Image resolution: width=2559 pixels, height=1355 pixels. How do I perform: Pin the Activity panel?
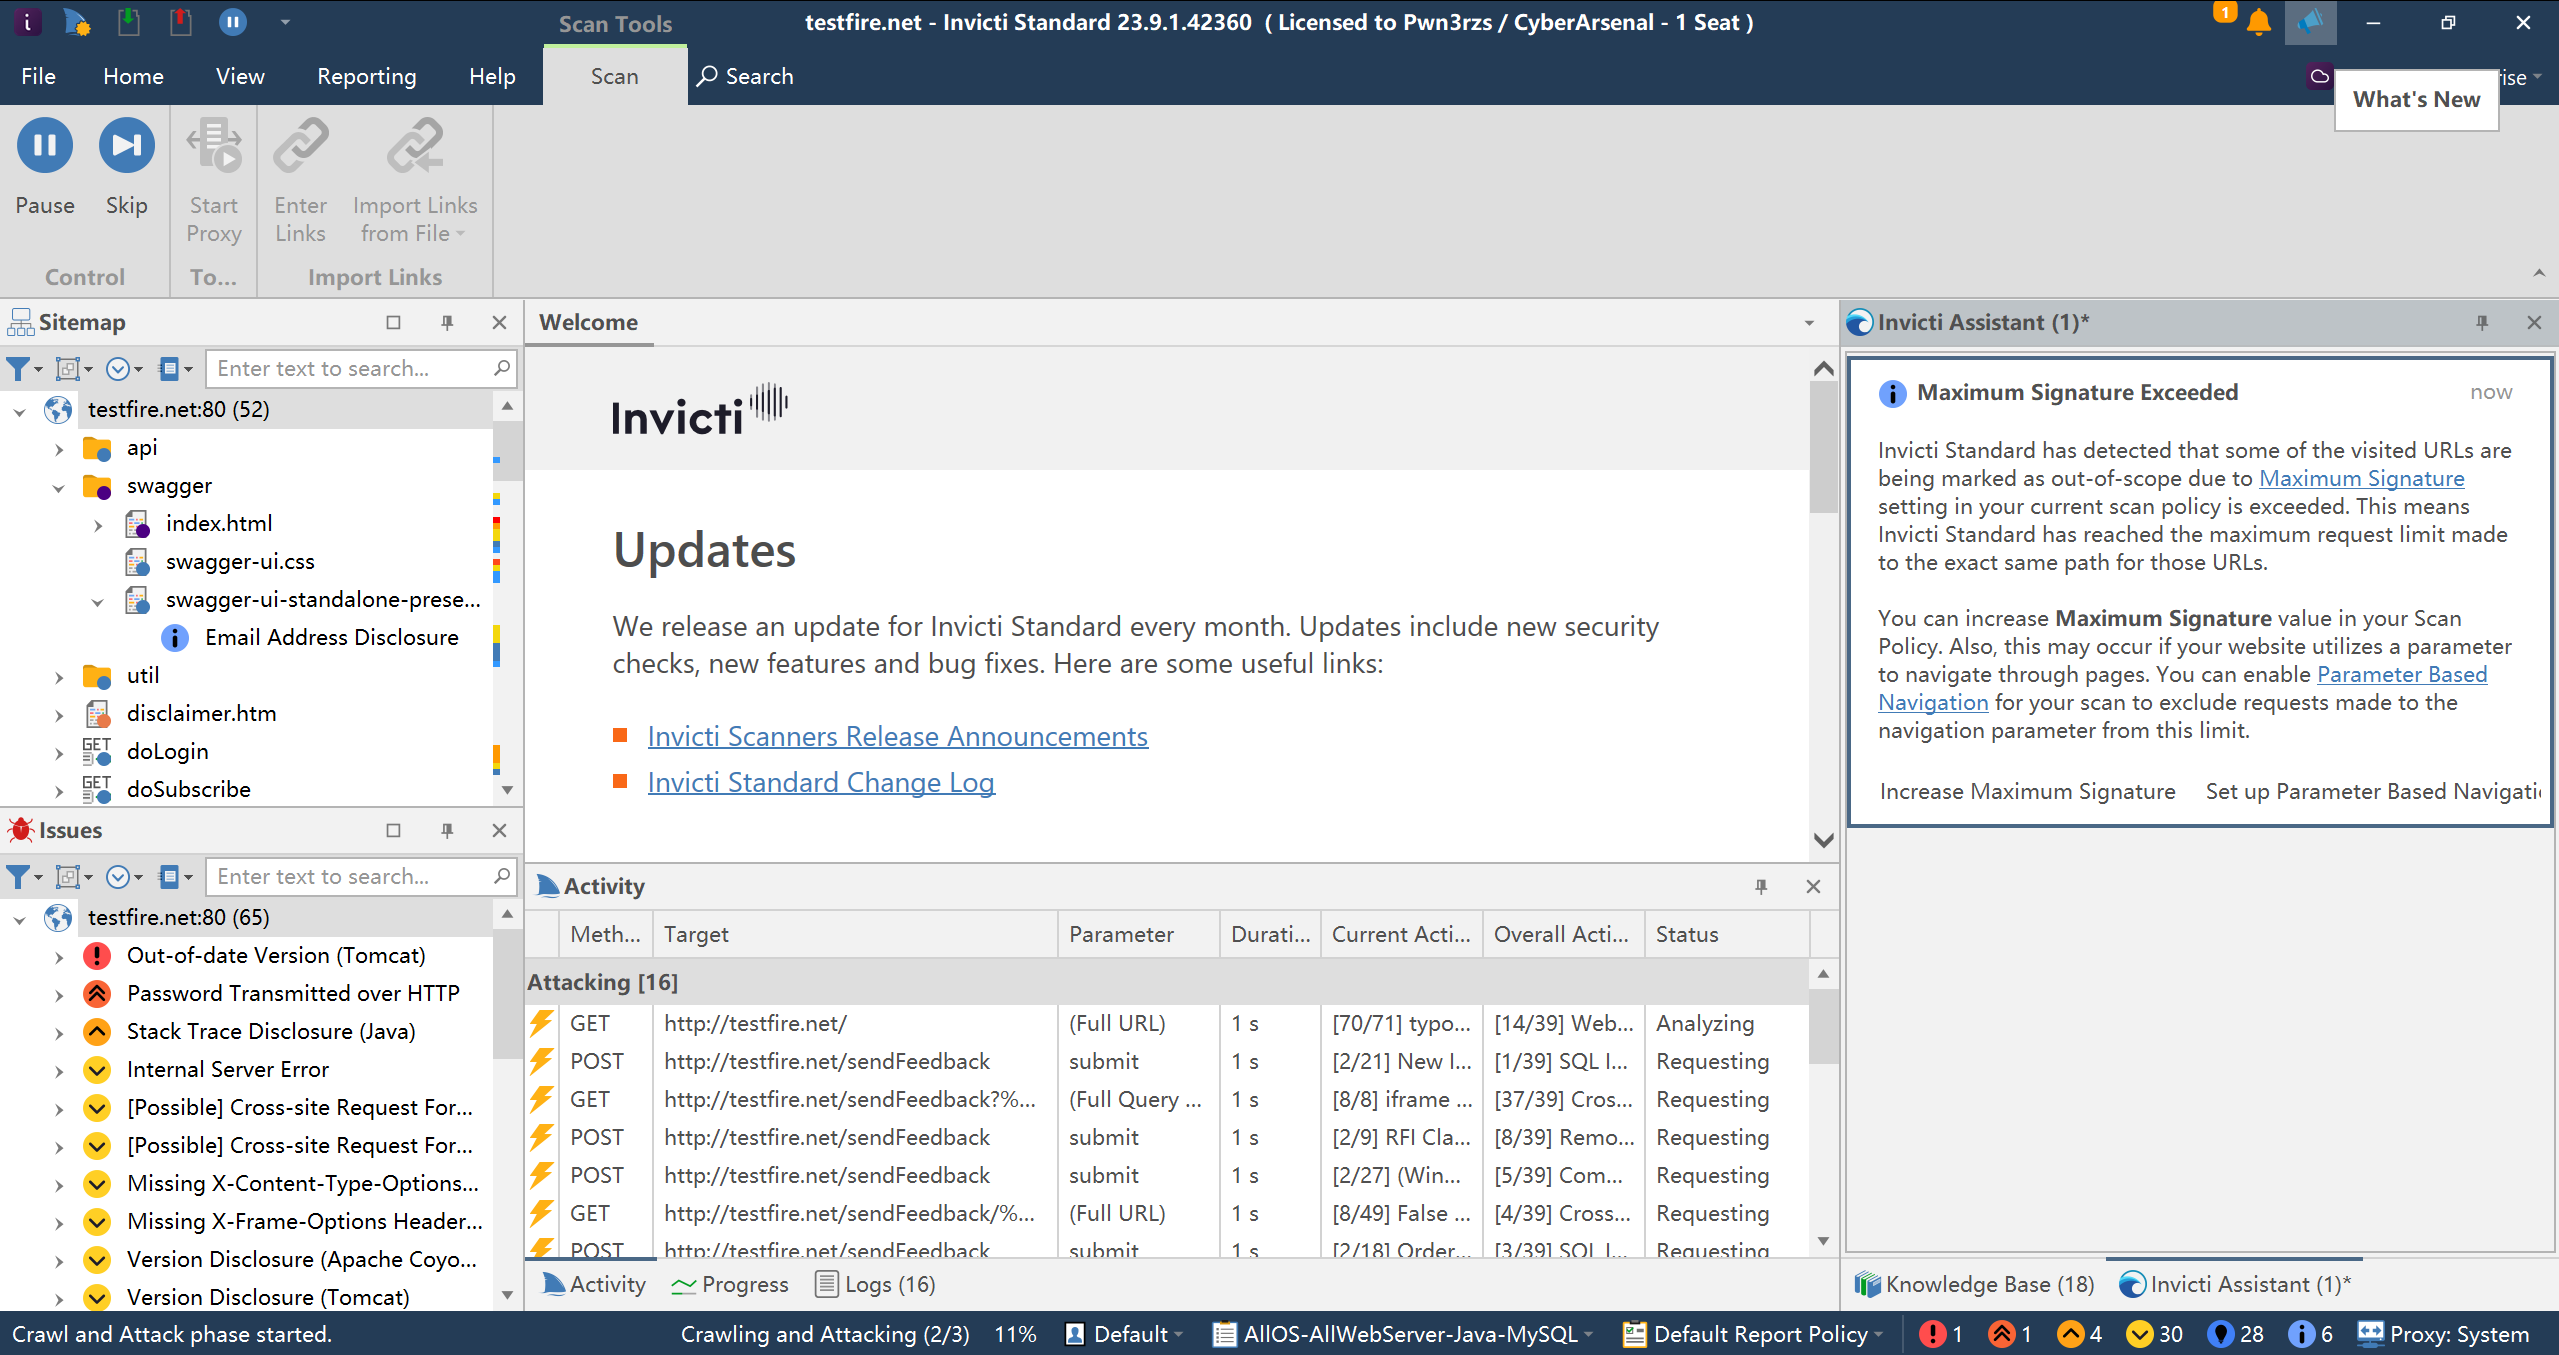coord(1761,886)
